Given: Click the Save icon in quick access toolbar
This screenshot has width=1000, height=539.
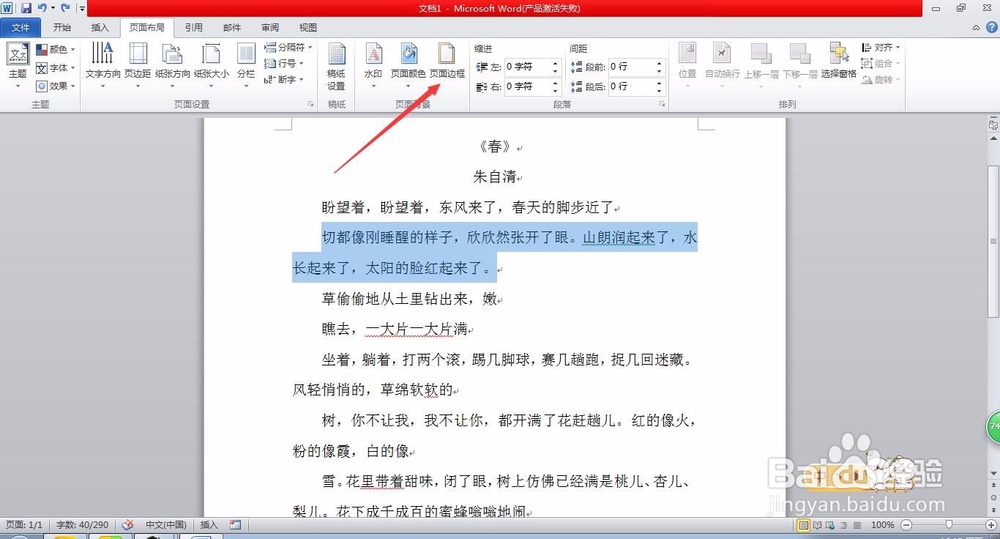Looking at the screenshot, I should click(x=26, y=8).
